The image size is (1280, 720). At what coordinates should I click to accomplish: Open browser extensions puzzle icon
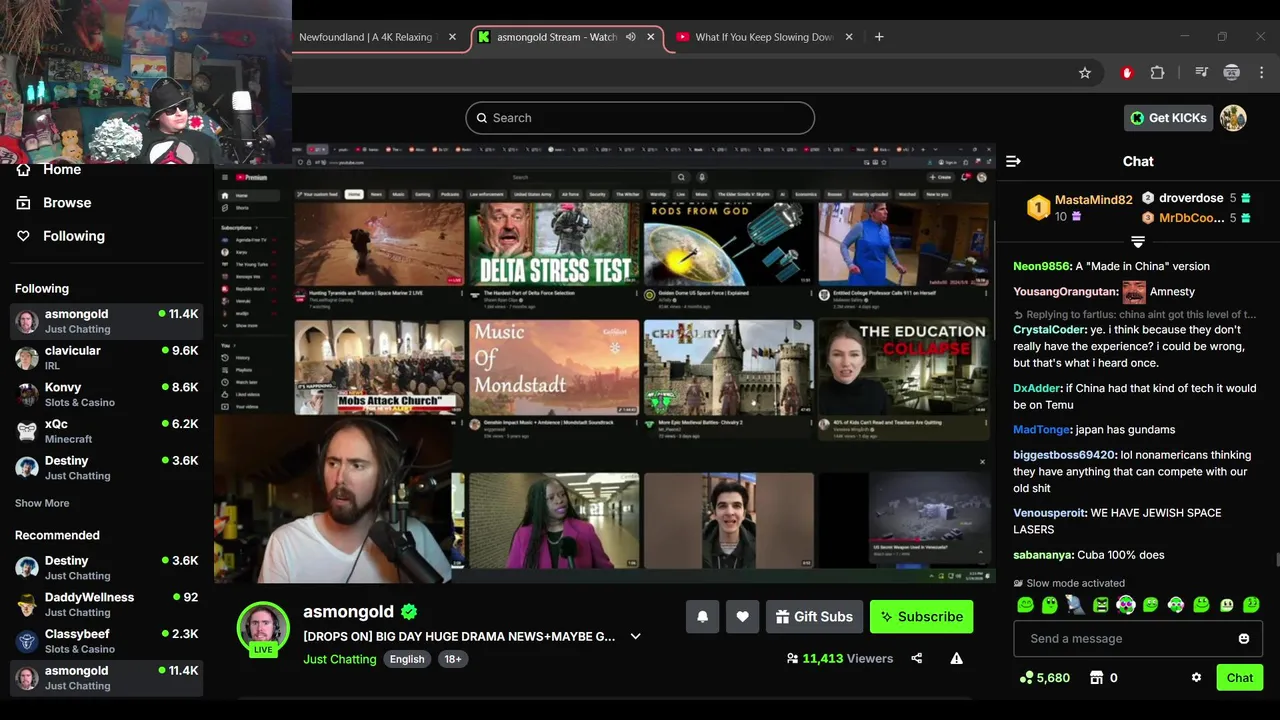1157,72
